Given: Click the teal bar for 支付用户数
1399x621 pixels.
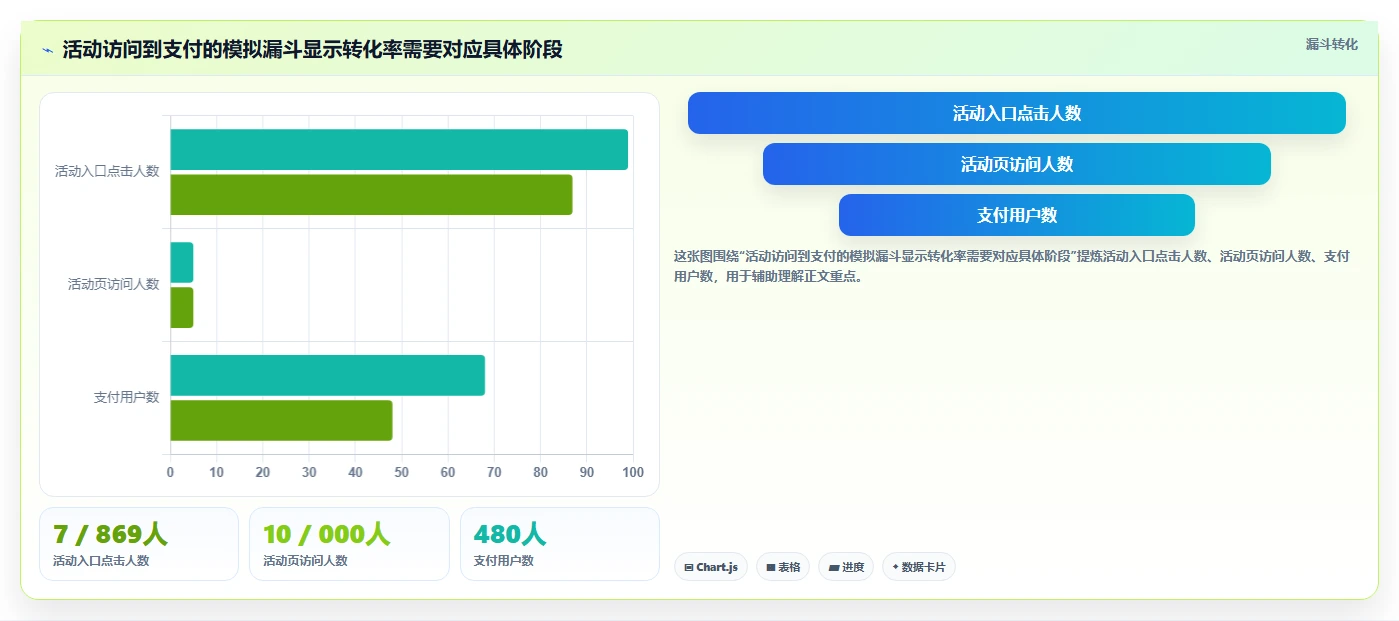Looking at the screenshot, I should click(327, 375).
